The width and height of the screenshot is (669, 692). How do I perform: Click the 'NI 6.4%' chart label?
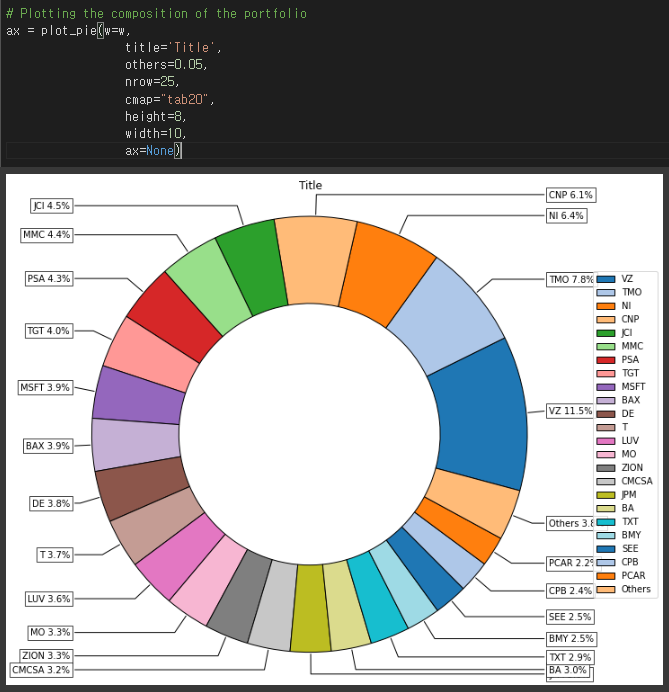(x=566, y=216)
